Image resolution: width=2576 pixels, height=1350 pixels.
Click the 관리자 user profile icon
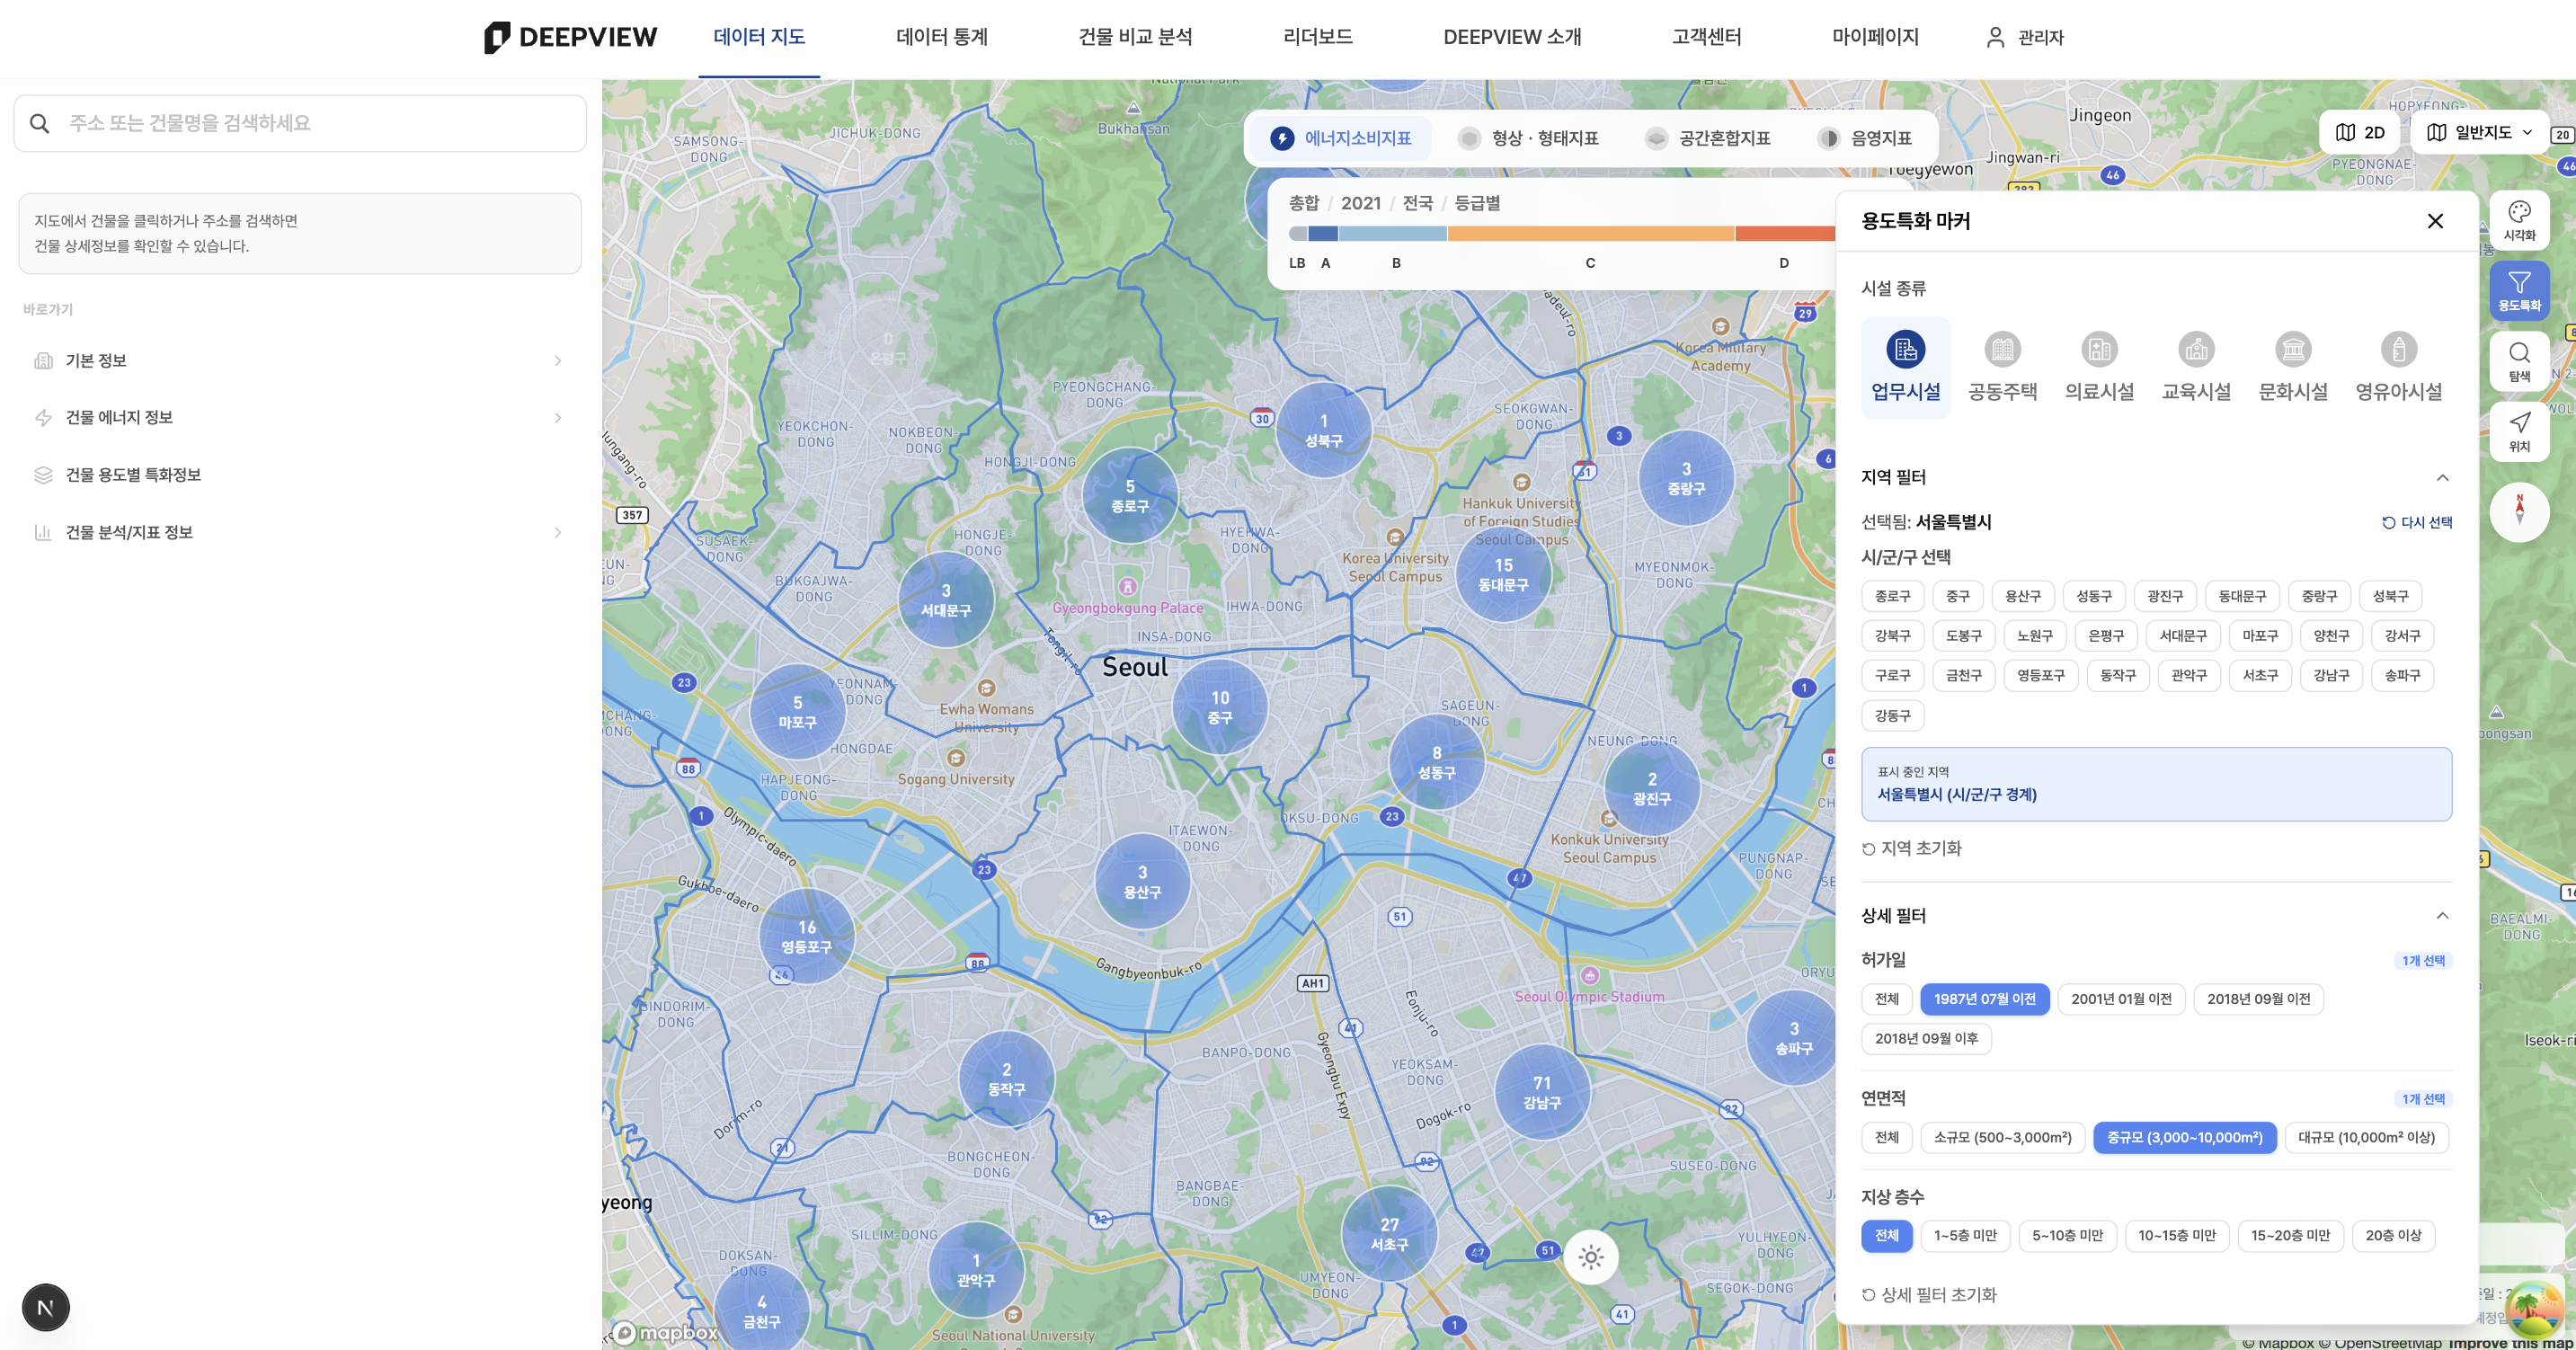click(1995, 37)
